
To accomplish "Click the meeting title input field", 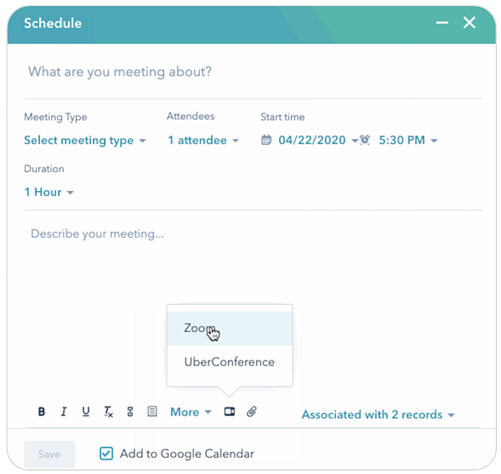I will coord(253,72).
